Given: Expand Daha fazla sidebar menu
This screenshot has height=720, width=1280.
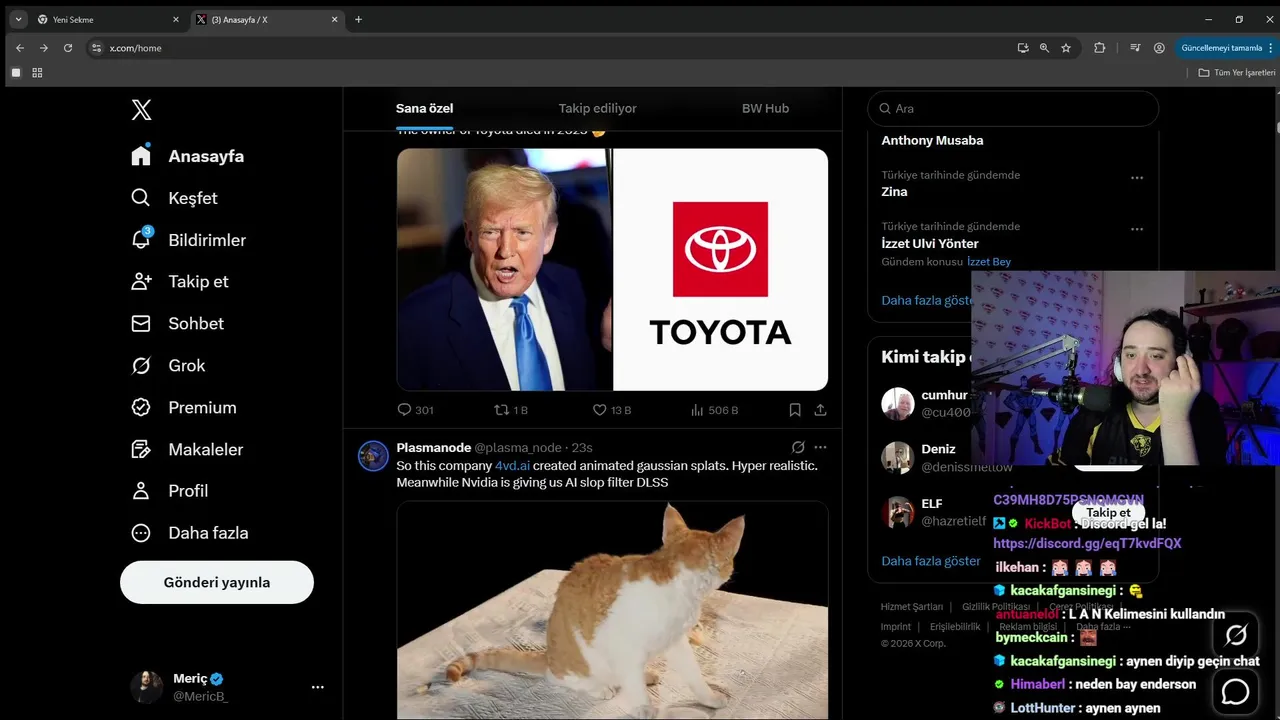Looking at the screenshot, I should pos(189,533).
